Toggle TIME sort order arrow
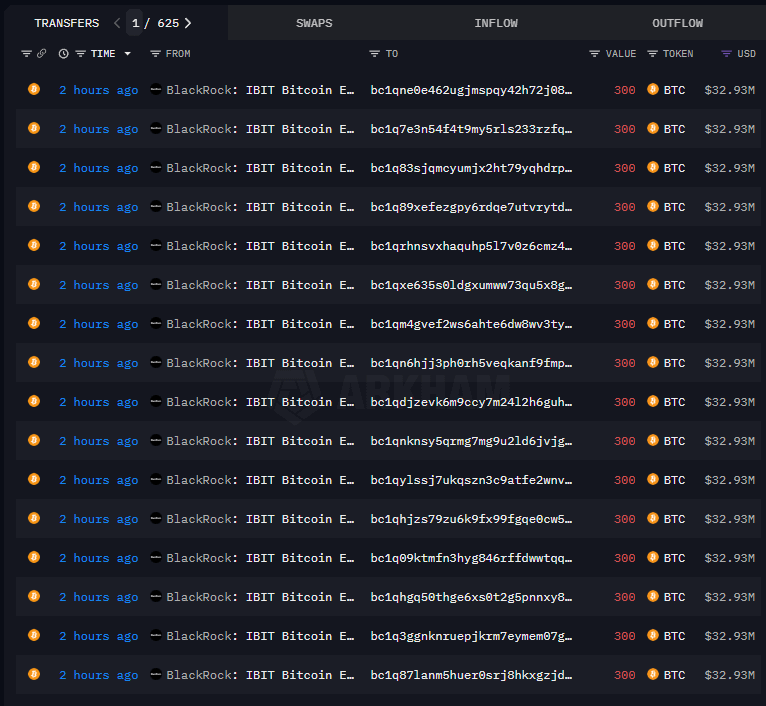Screen dimensions: 766x706 pos(128,54)
